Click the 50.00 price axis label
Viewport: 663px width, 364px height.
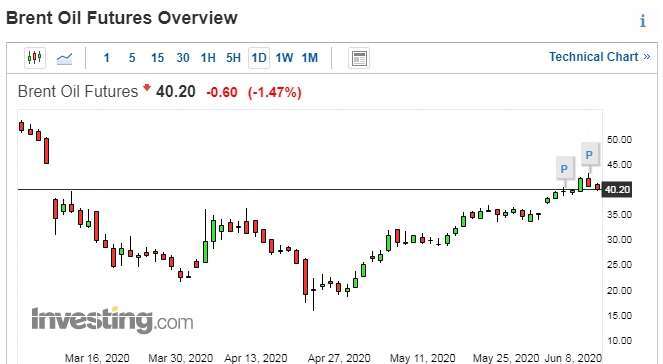point(619,140)
